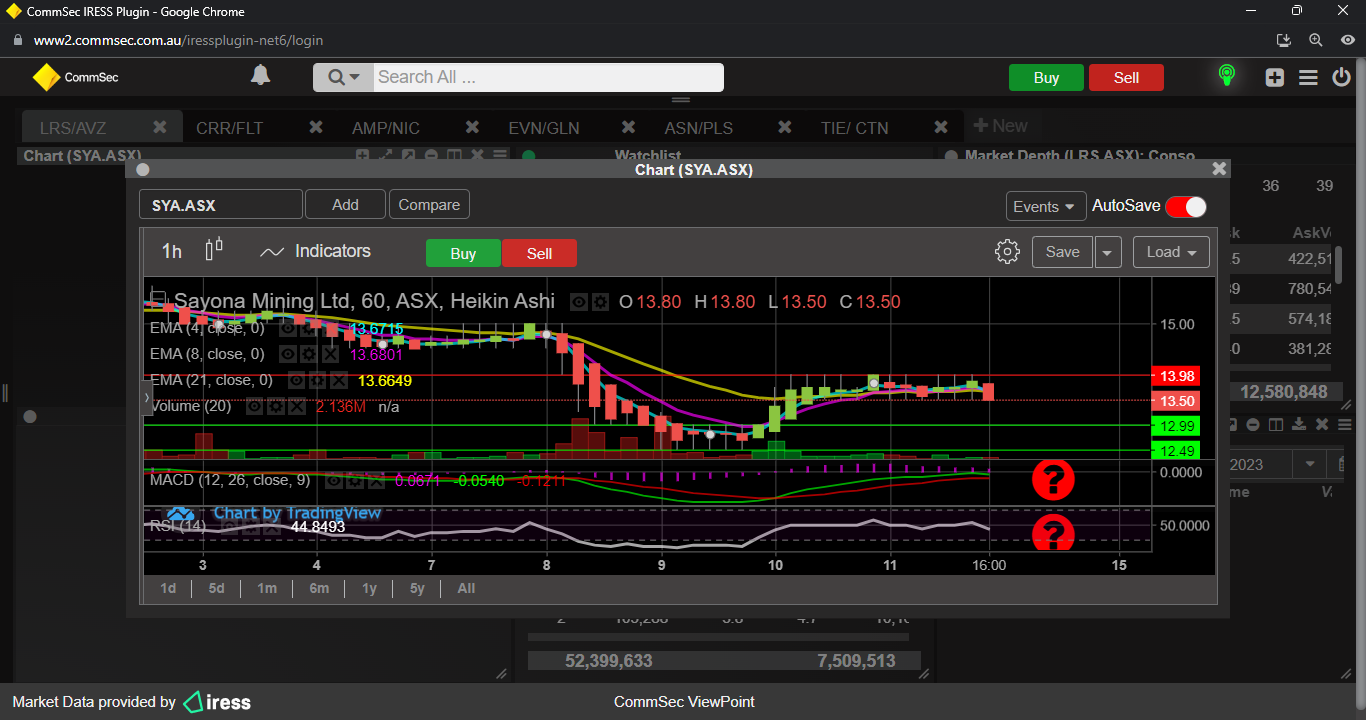This screenshot has height=720, width=1366.
Task: Click the add widget plus icon
Action: pos(1274,77)
